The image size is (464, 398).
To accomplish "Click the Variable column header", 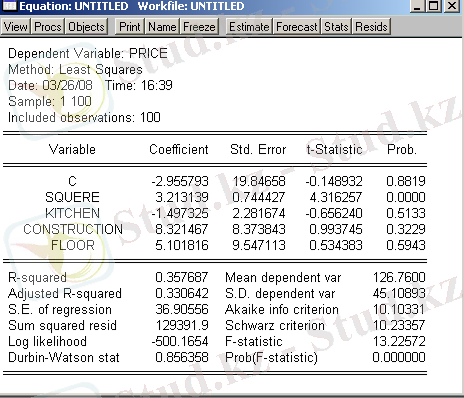I will (x=72, y=149).
